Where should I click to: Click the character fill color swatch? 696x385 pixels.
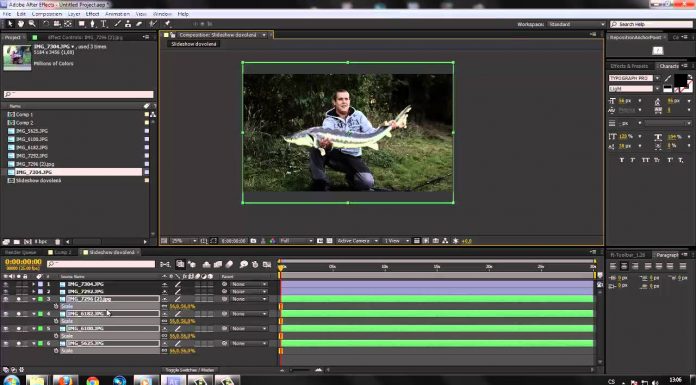tap(680, 80)
